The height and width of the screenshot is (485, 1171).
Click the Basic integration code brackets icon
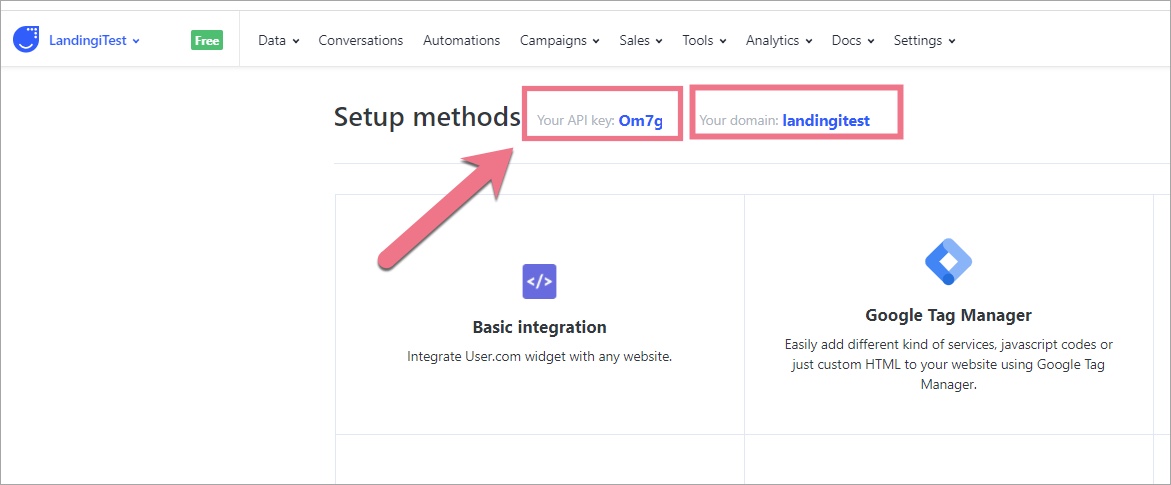(539, 282)
